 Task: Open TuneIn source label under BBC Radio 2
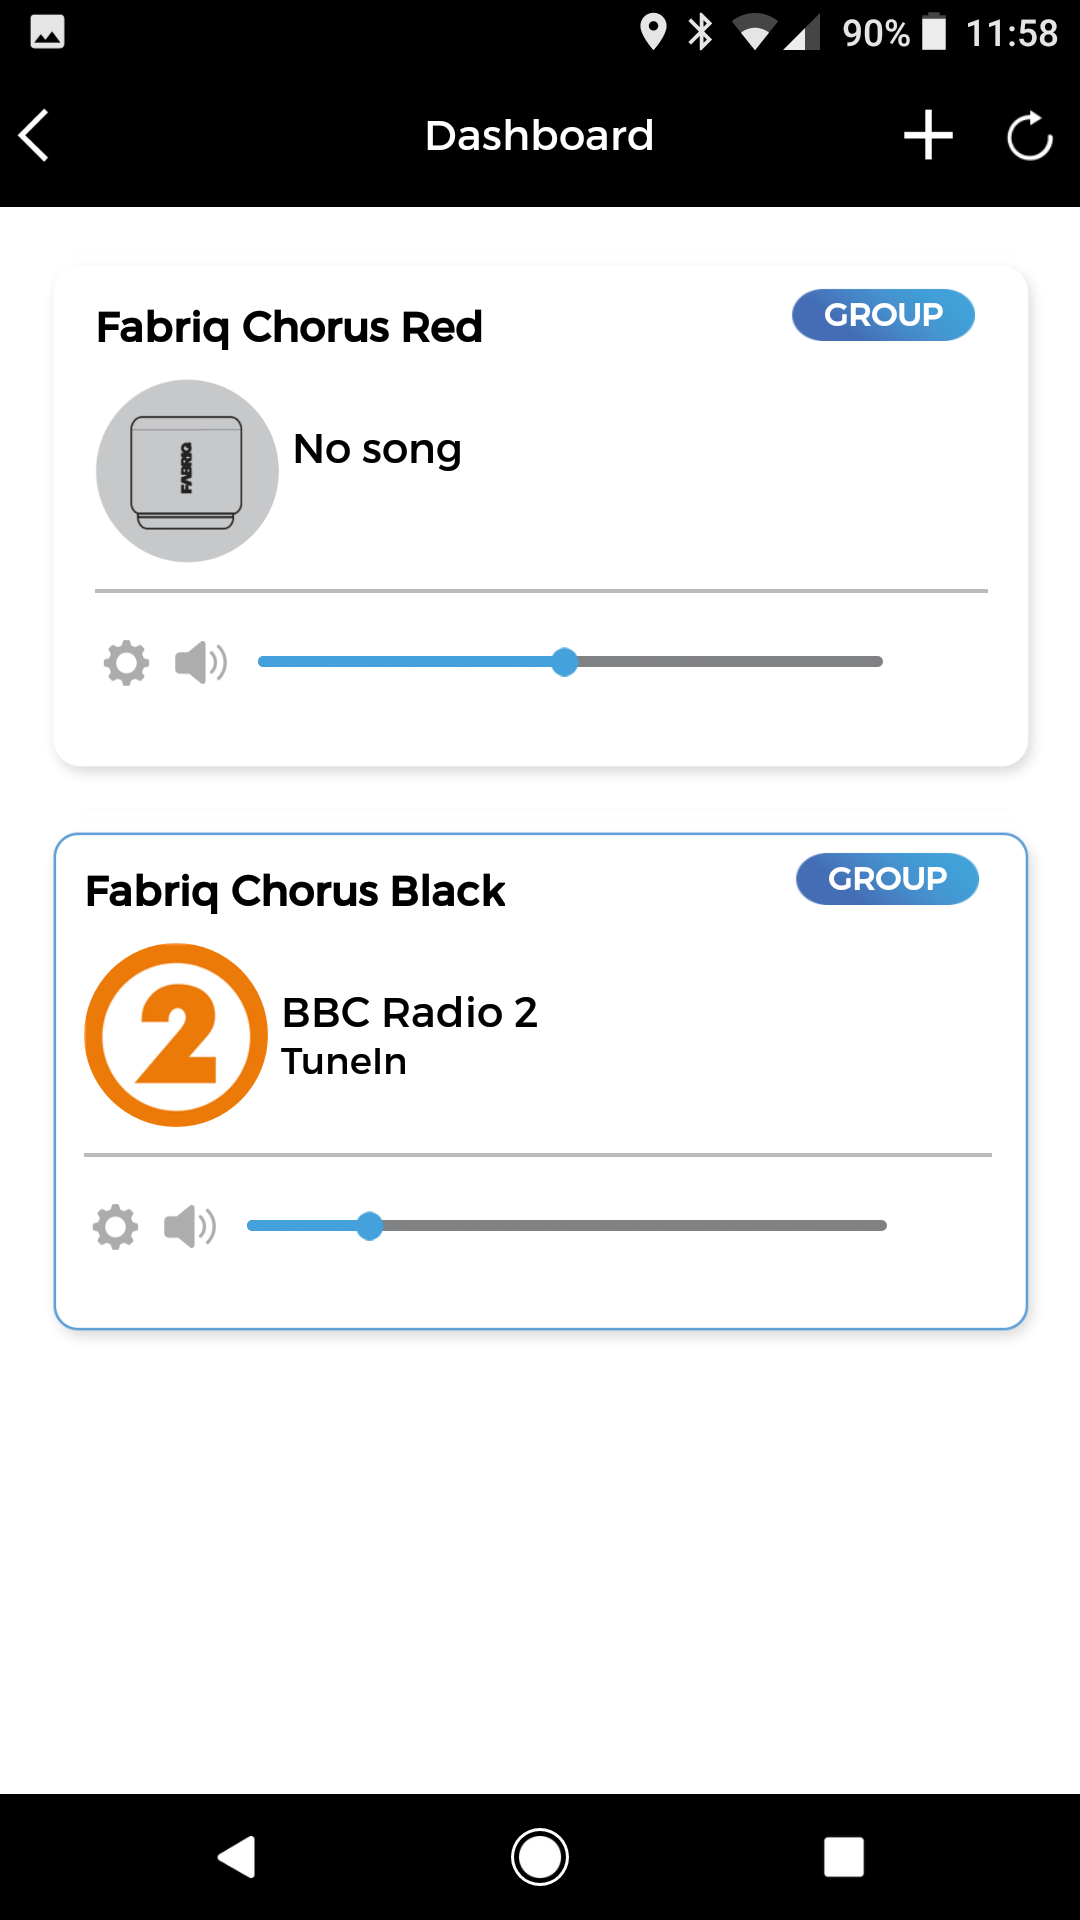point(344,1062)
